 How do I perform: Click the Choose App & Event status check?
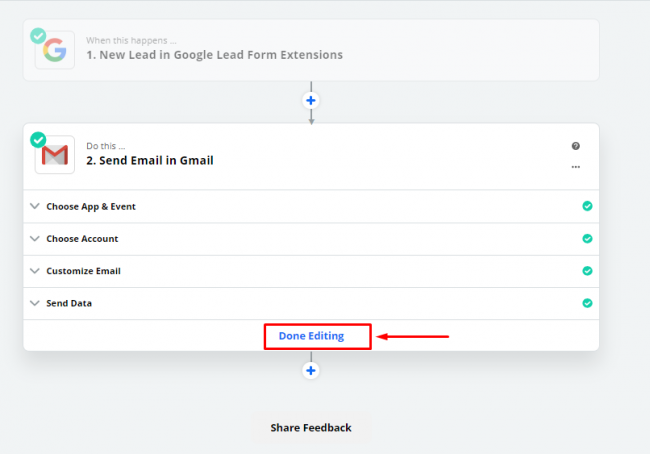(x=587, y=207)
